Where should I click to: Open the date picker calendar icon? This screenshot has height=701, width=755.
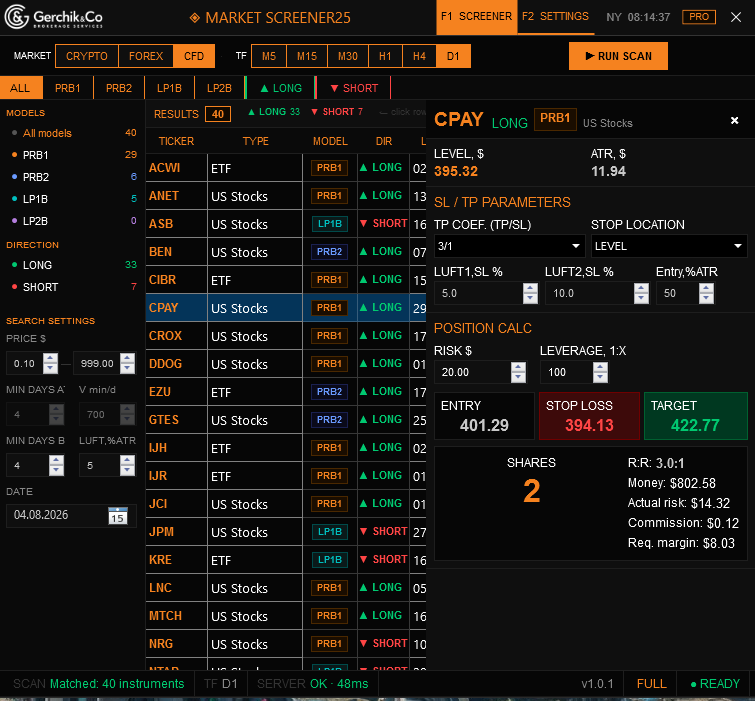117,515
